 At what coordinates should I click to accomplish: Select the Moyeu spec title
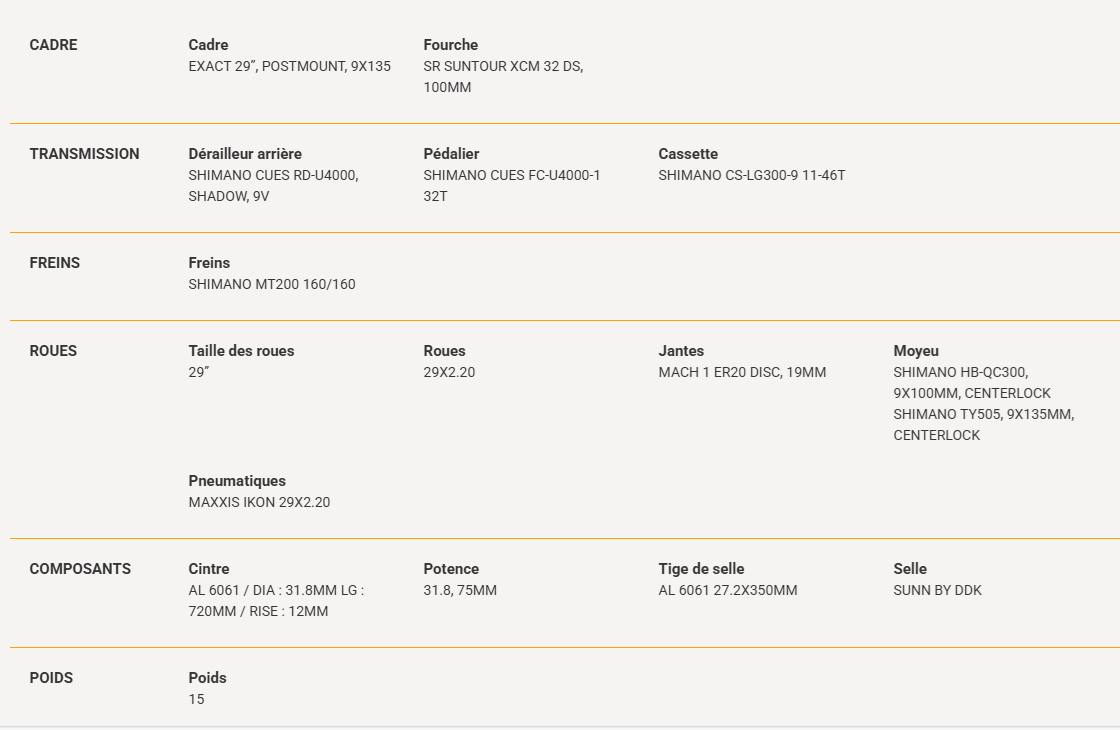pyautogui.click(x=916, y=351)
